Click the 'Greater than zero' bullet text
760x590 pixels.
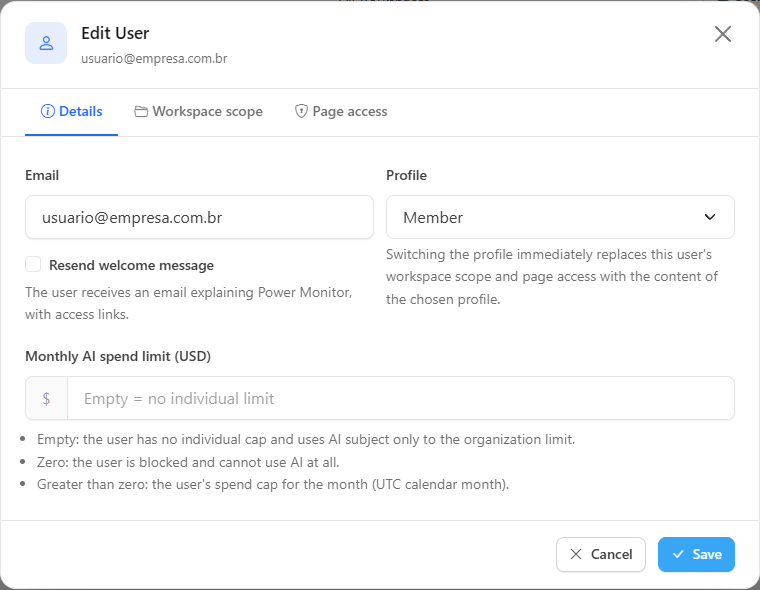coord(273,484)
